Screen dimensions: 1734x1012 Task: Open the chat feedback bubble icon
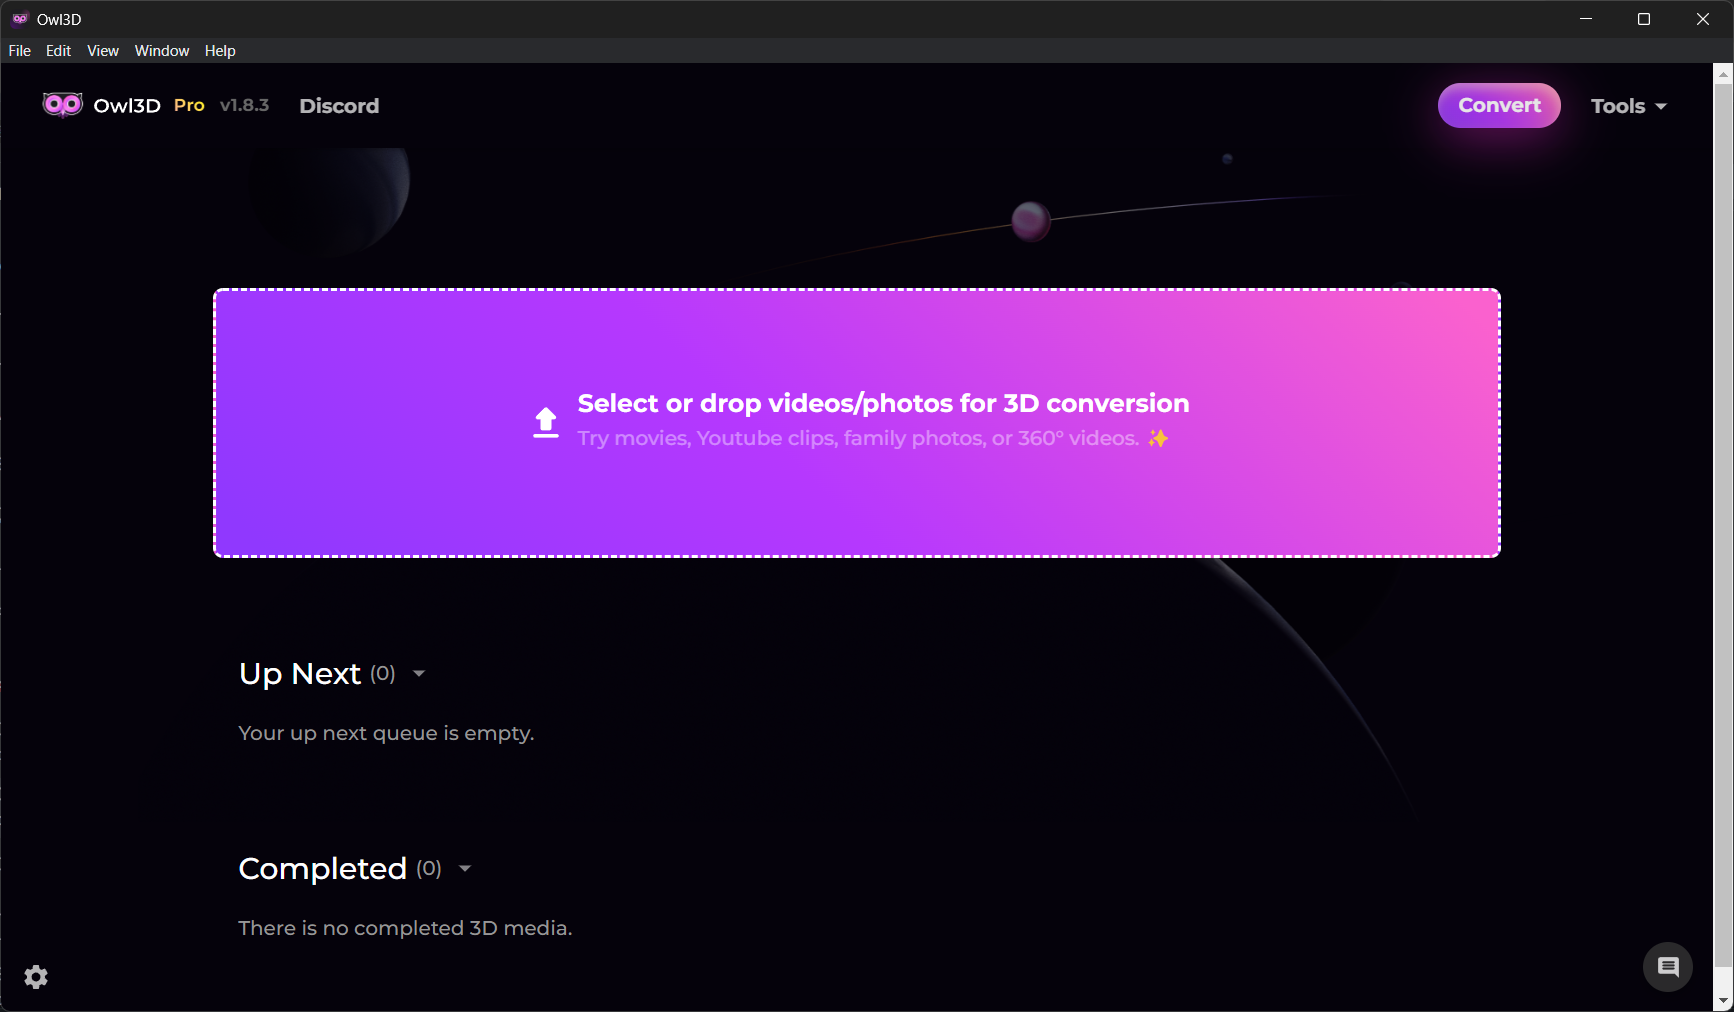(1667, 967)
